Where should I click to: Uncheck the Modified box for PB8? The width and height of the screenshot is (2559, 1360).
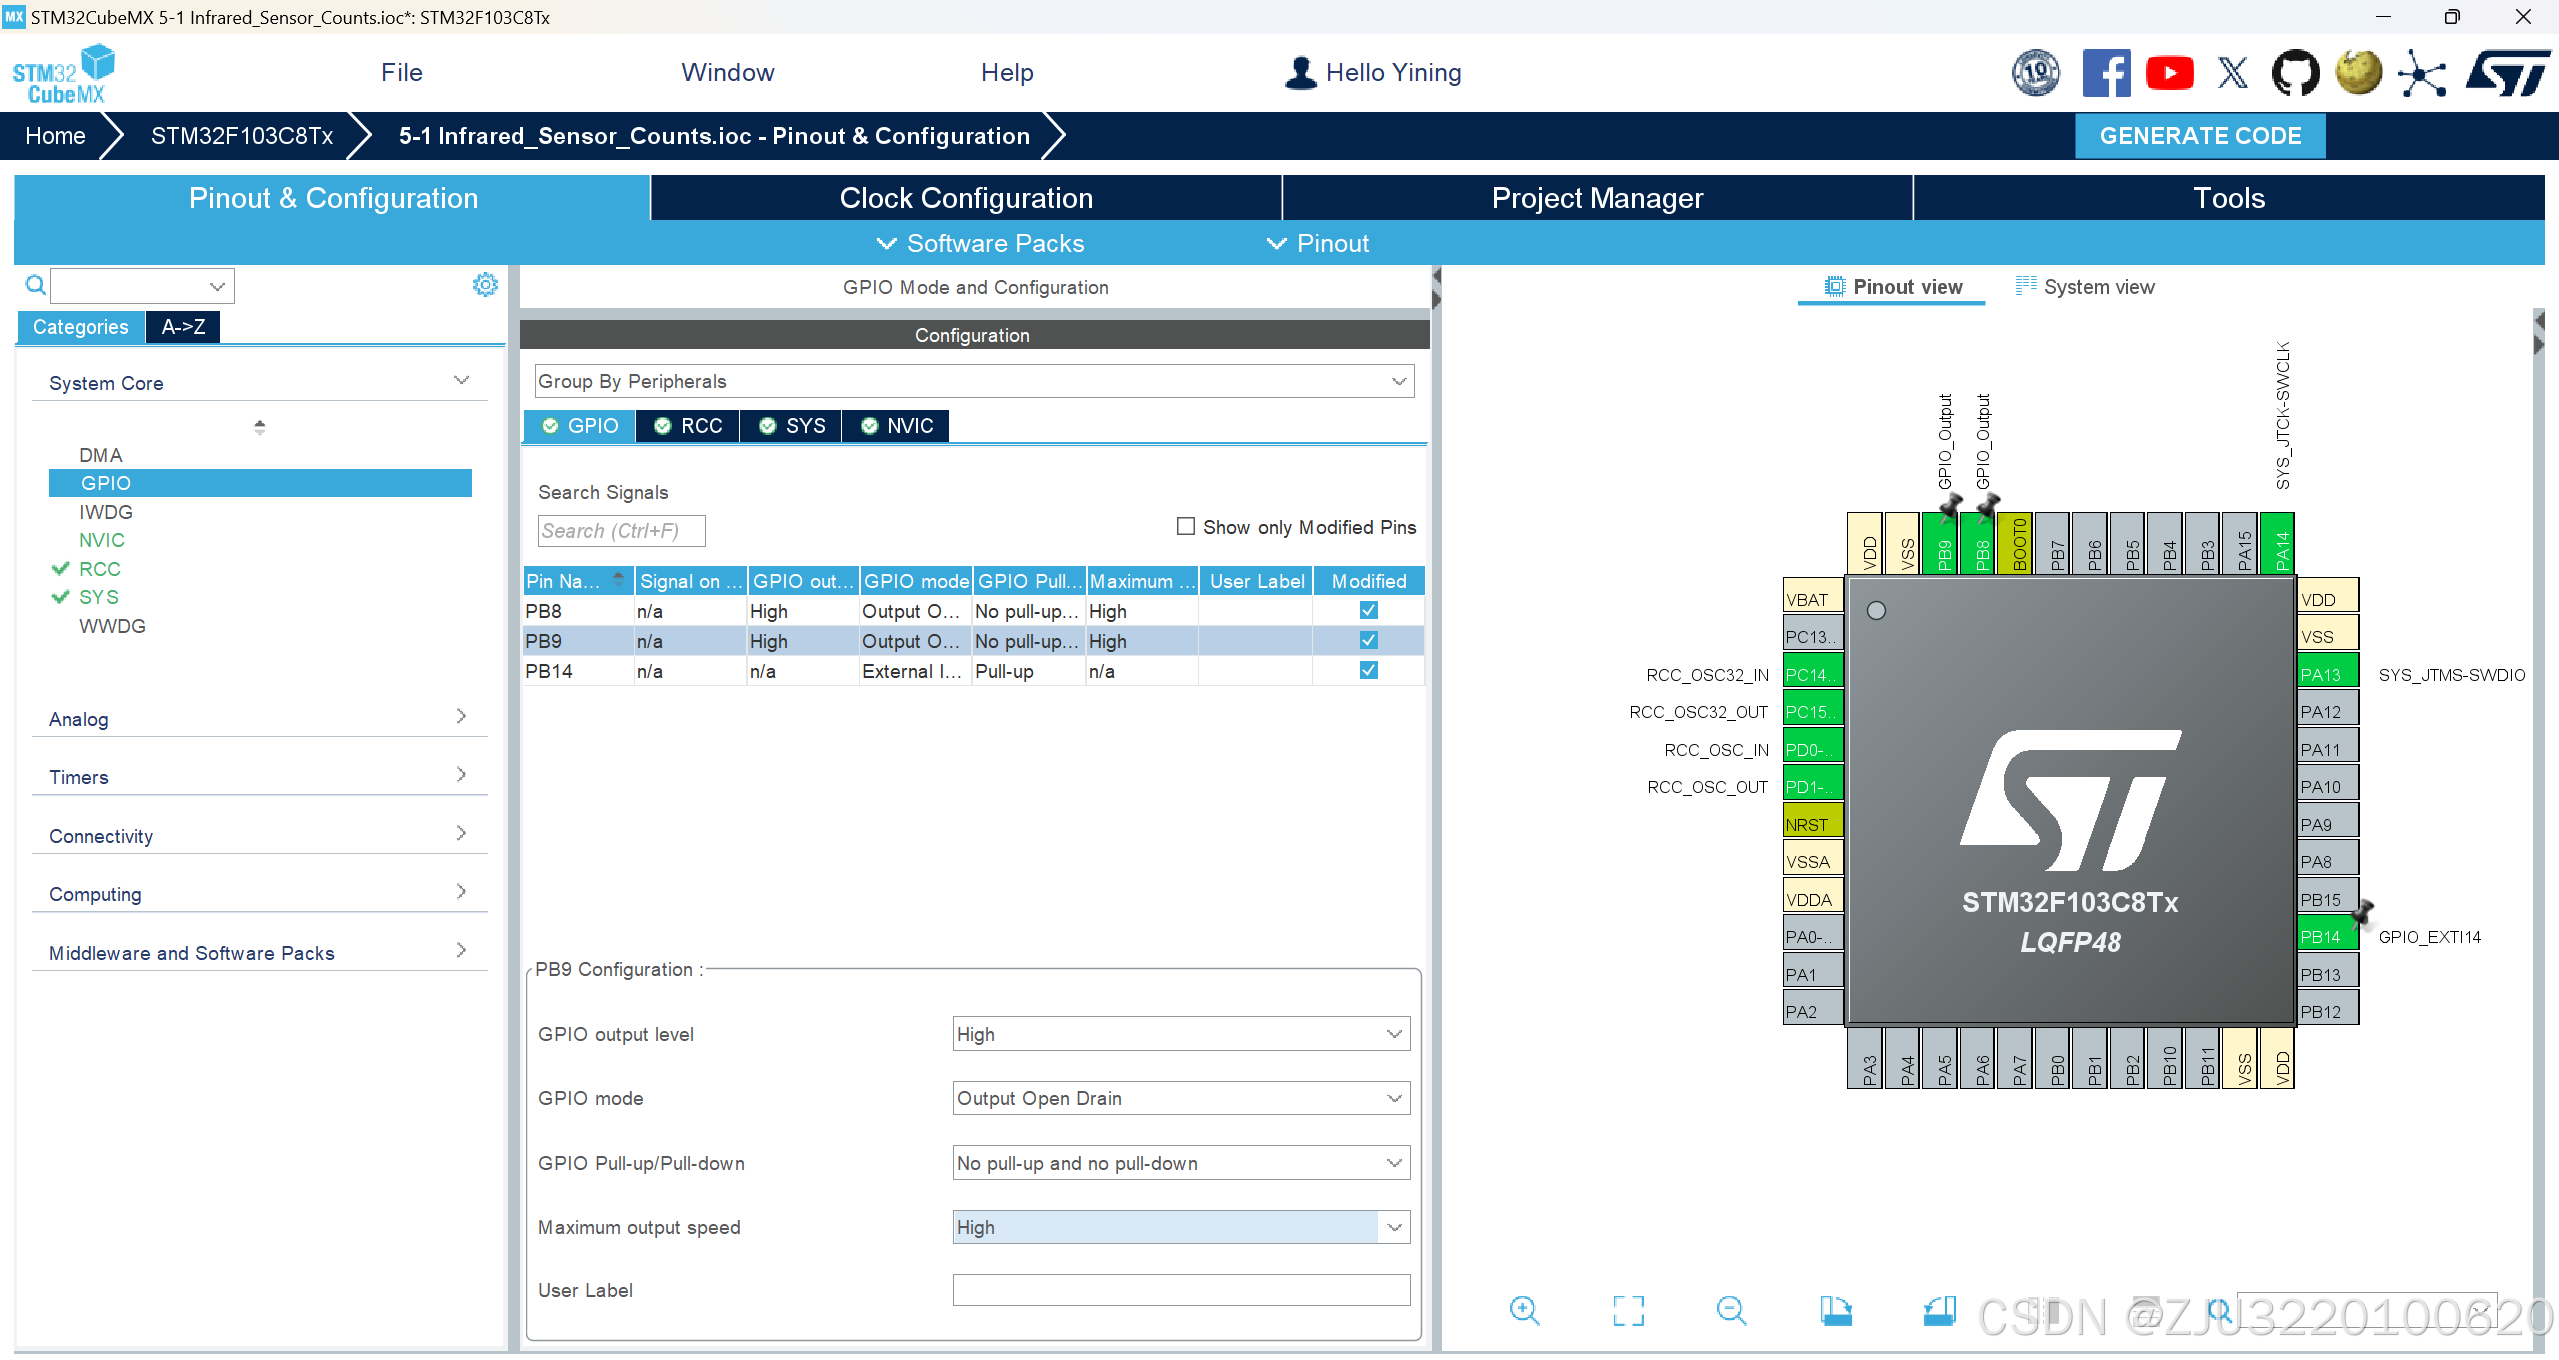click(1368, 610)
